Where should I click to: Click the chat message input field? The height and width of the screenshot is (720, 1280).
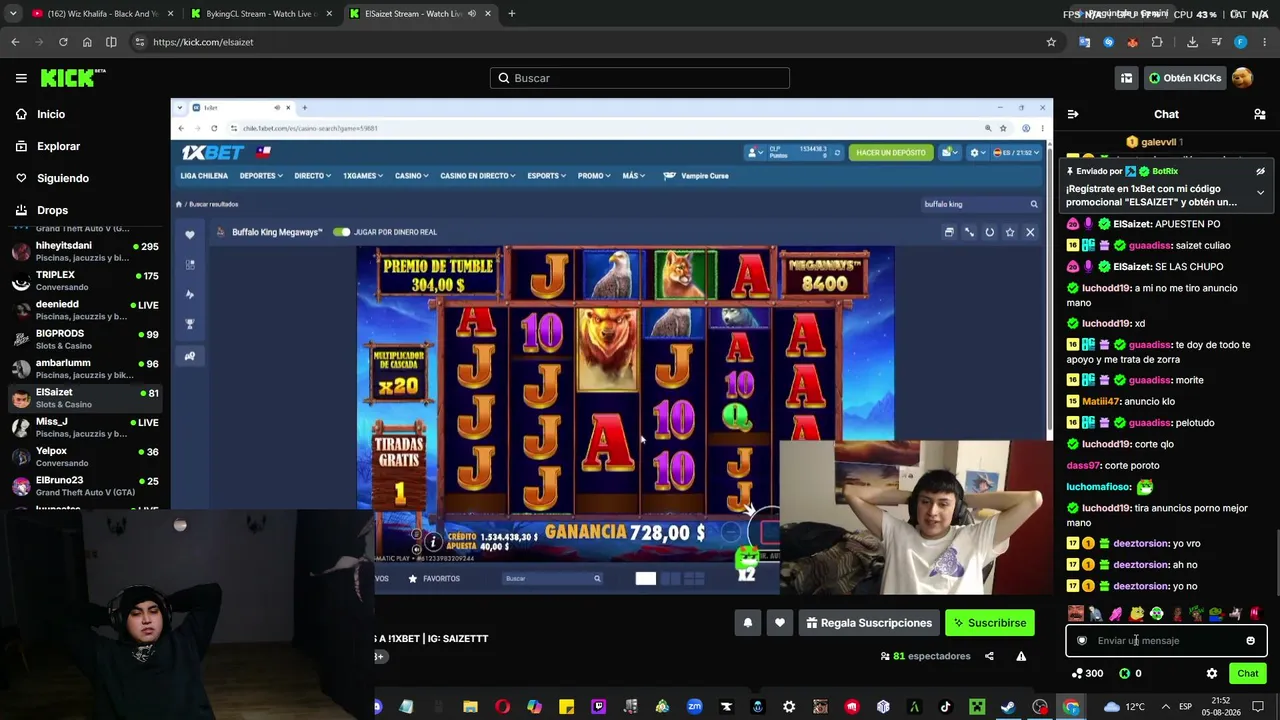pyautogui.click(x=1166, y=641)
